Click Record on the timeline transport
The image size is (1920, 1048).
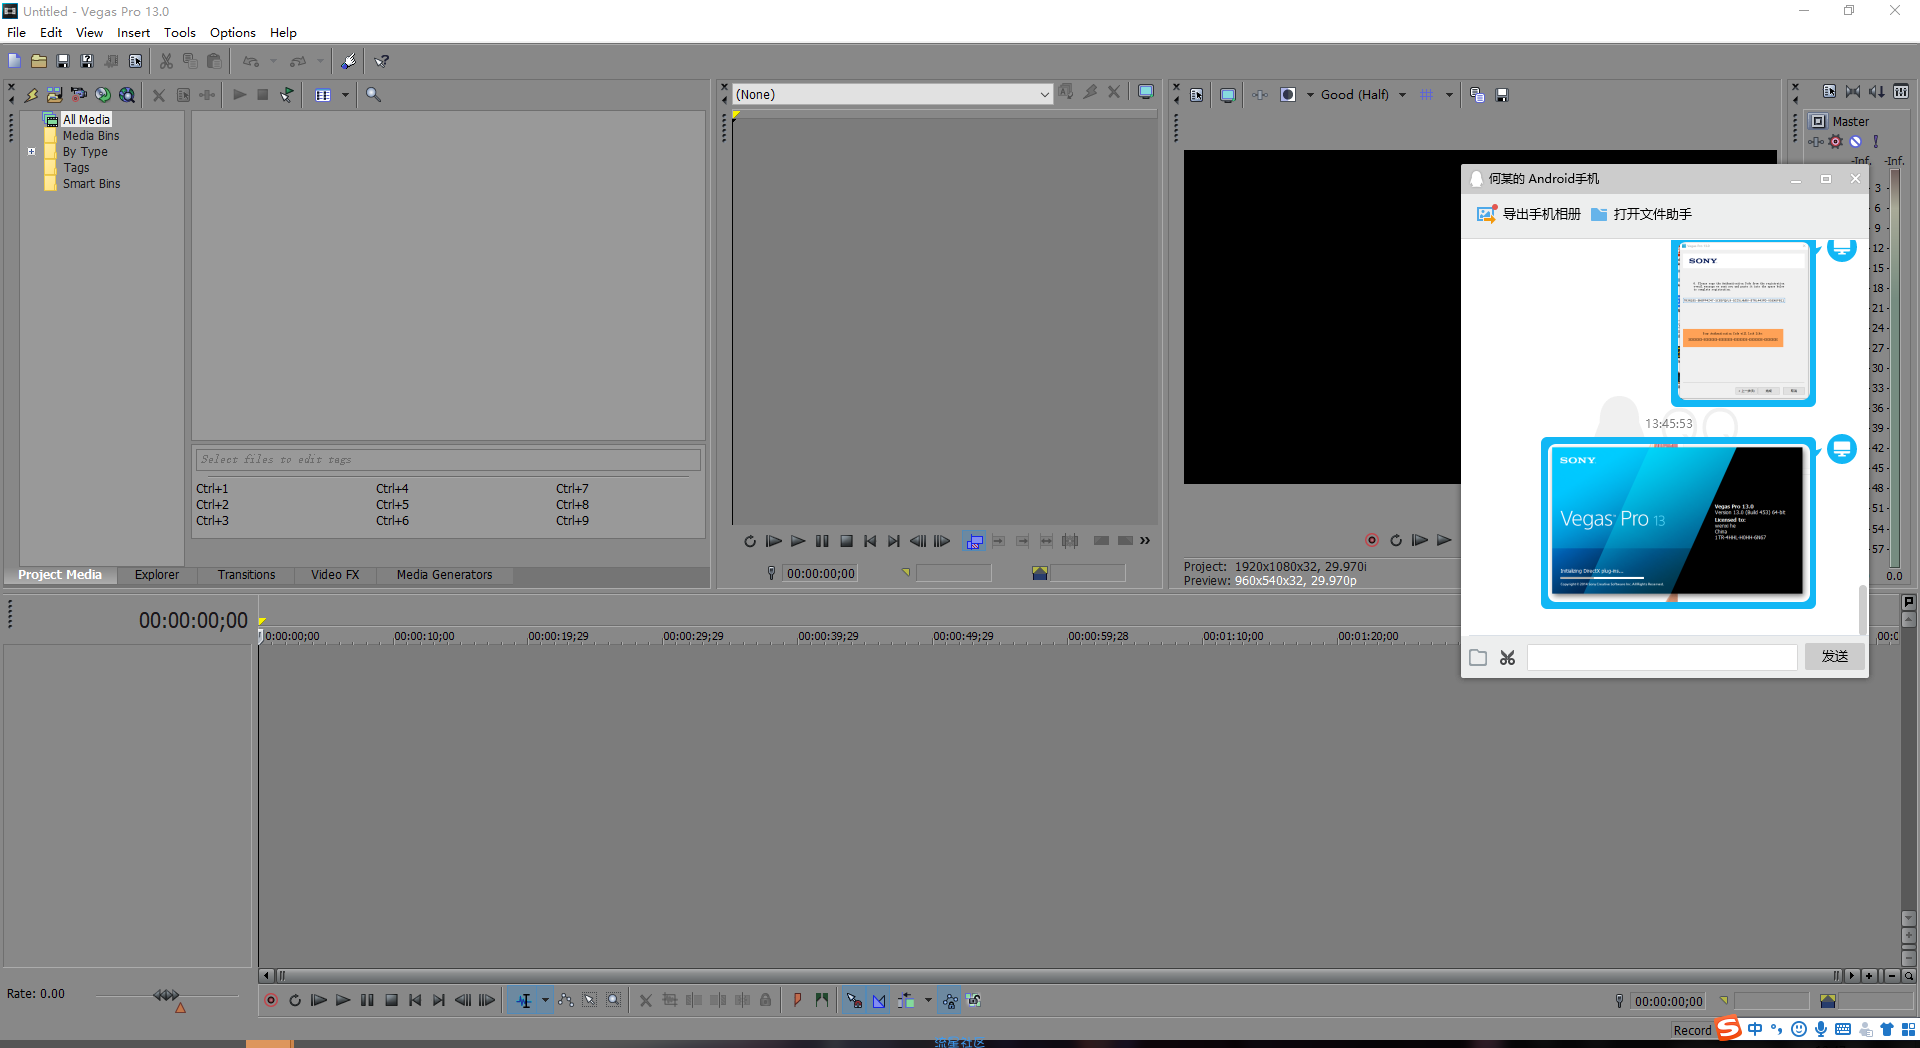(x=271, y=1000)
